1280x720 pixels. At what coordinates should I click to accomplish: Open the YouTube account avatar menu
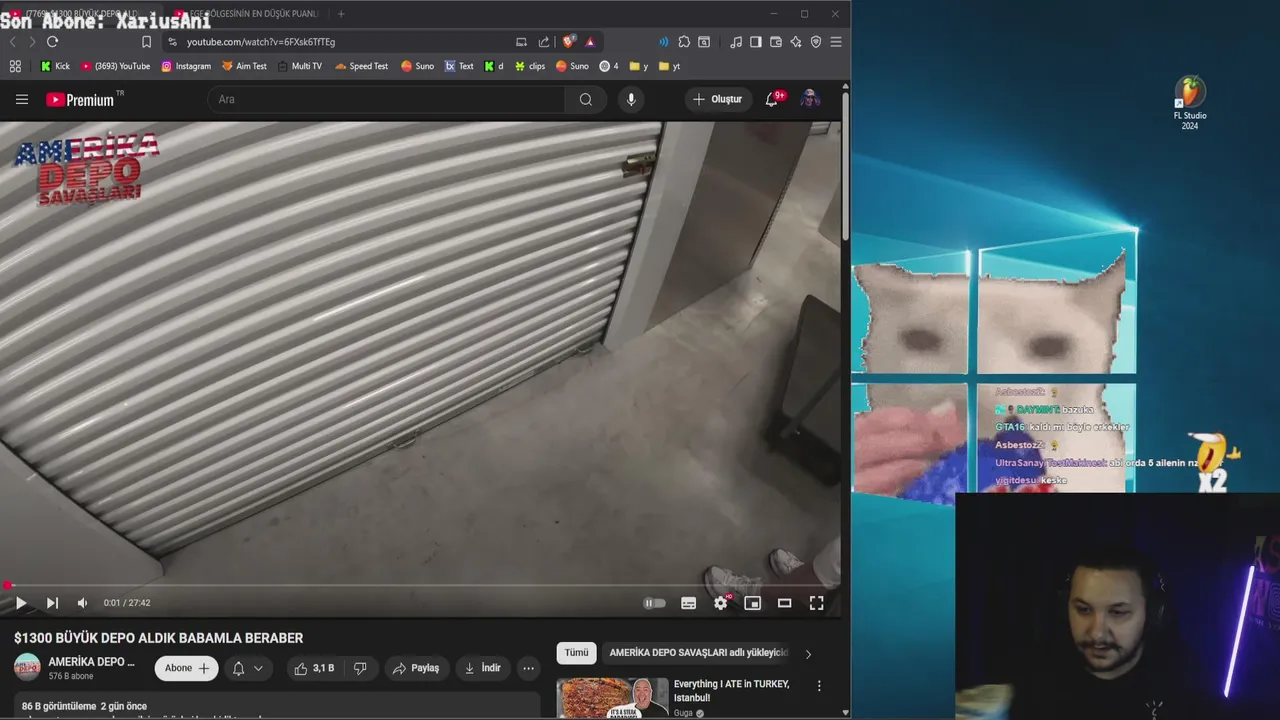810,99
